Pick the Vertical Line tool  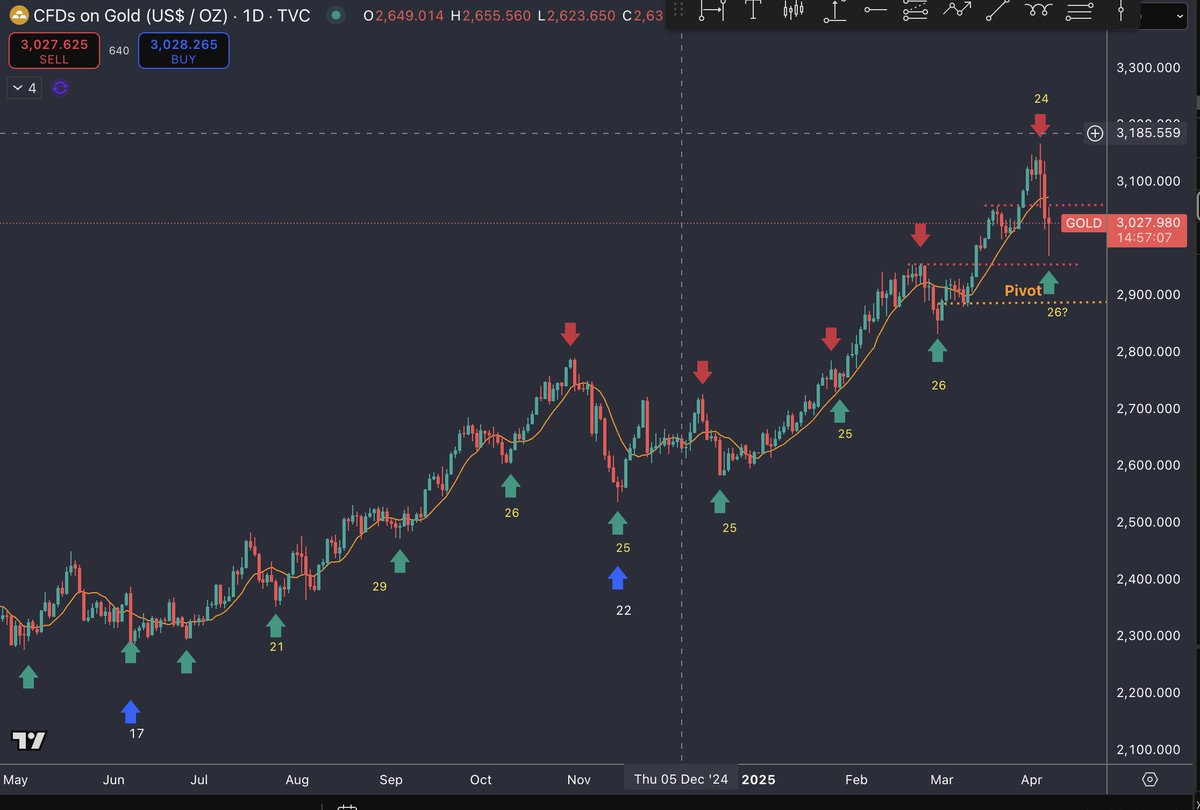coord(1122,13)
